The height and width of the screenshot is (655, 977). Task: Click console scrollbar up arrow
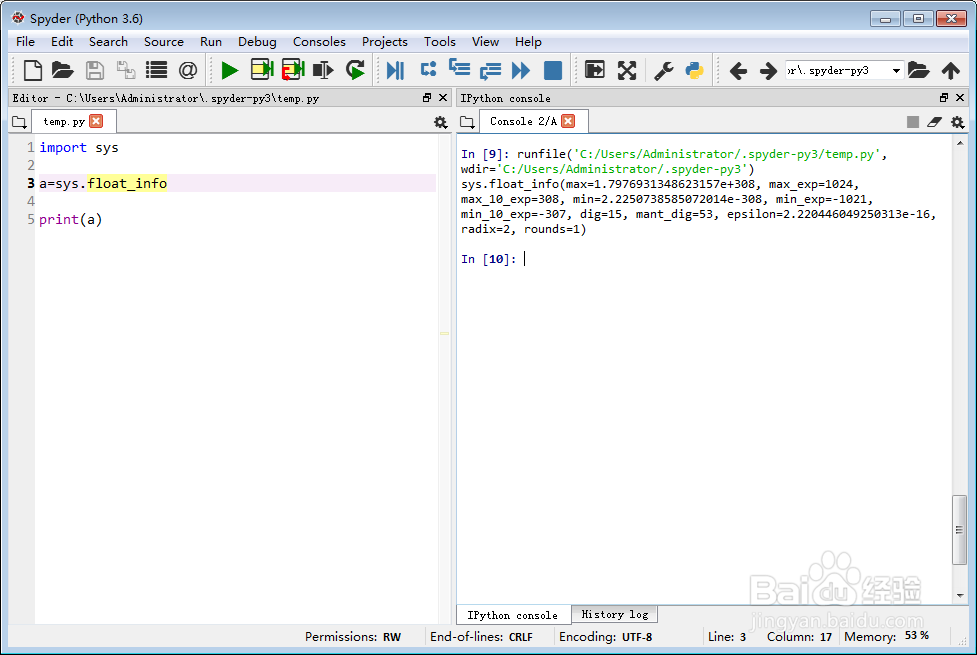(x=960, y=143)
